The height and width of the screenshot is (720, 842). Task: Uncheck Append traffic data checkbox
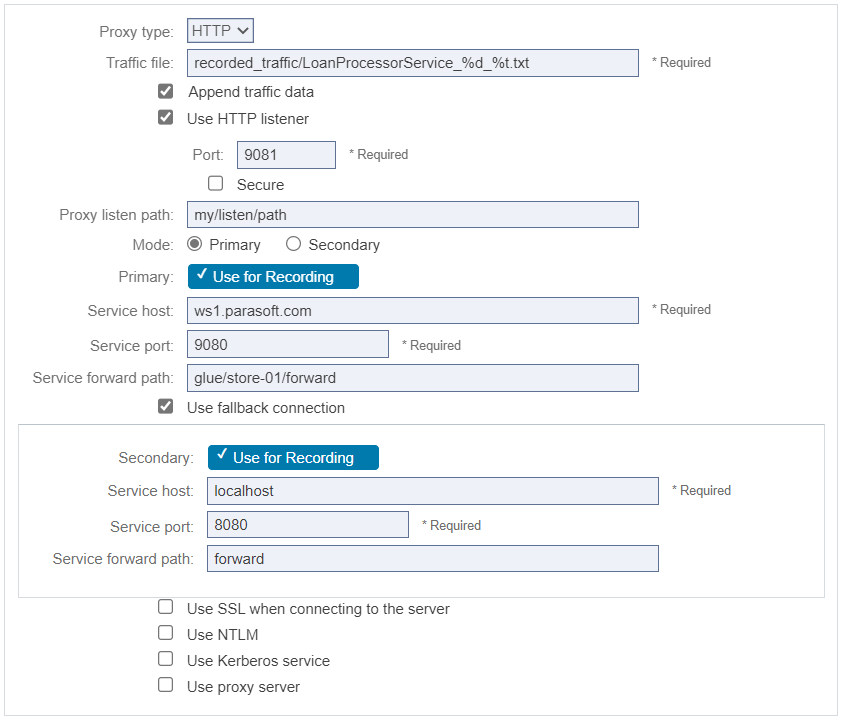coord(165,91)
